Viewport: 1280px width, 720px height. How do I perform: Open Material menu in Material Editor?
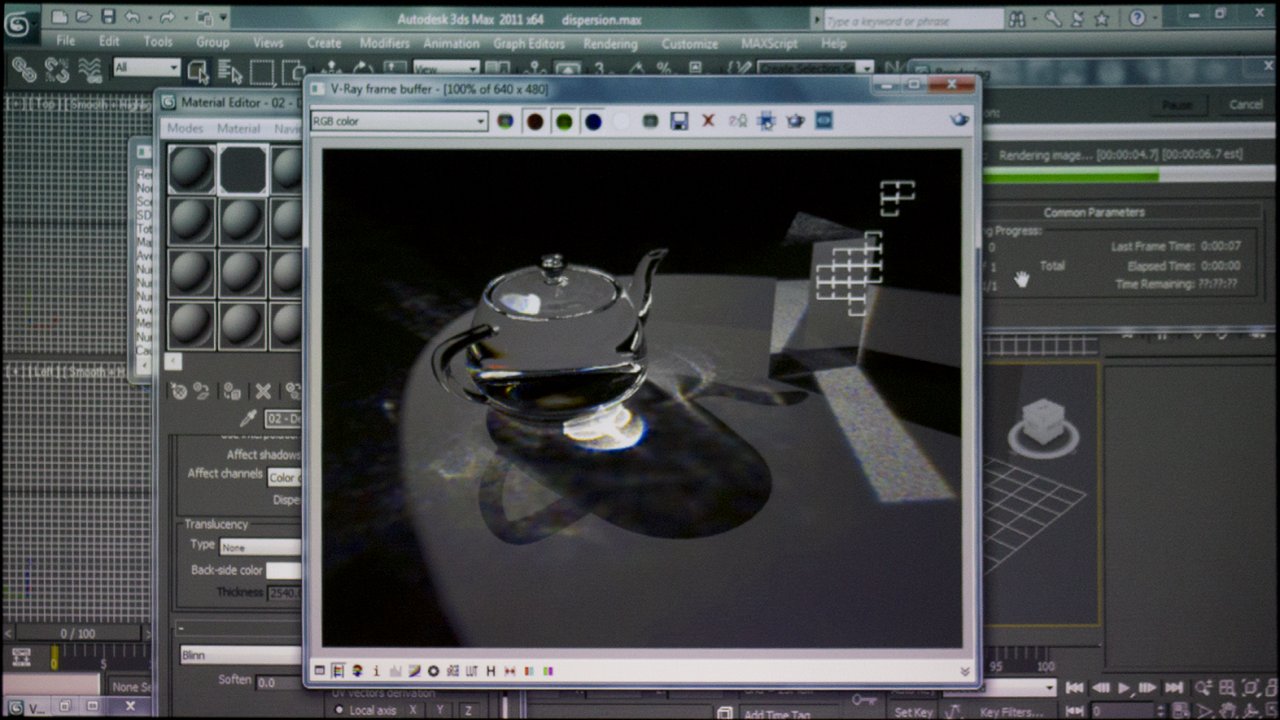click(x=239, y=128)
